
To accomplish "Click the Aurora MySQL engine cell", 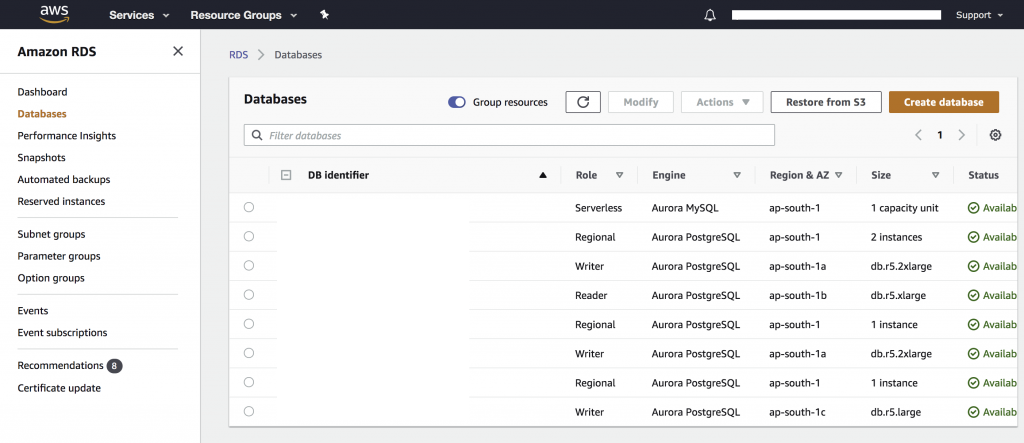I will [684, 208].
